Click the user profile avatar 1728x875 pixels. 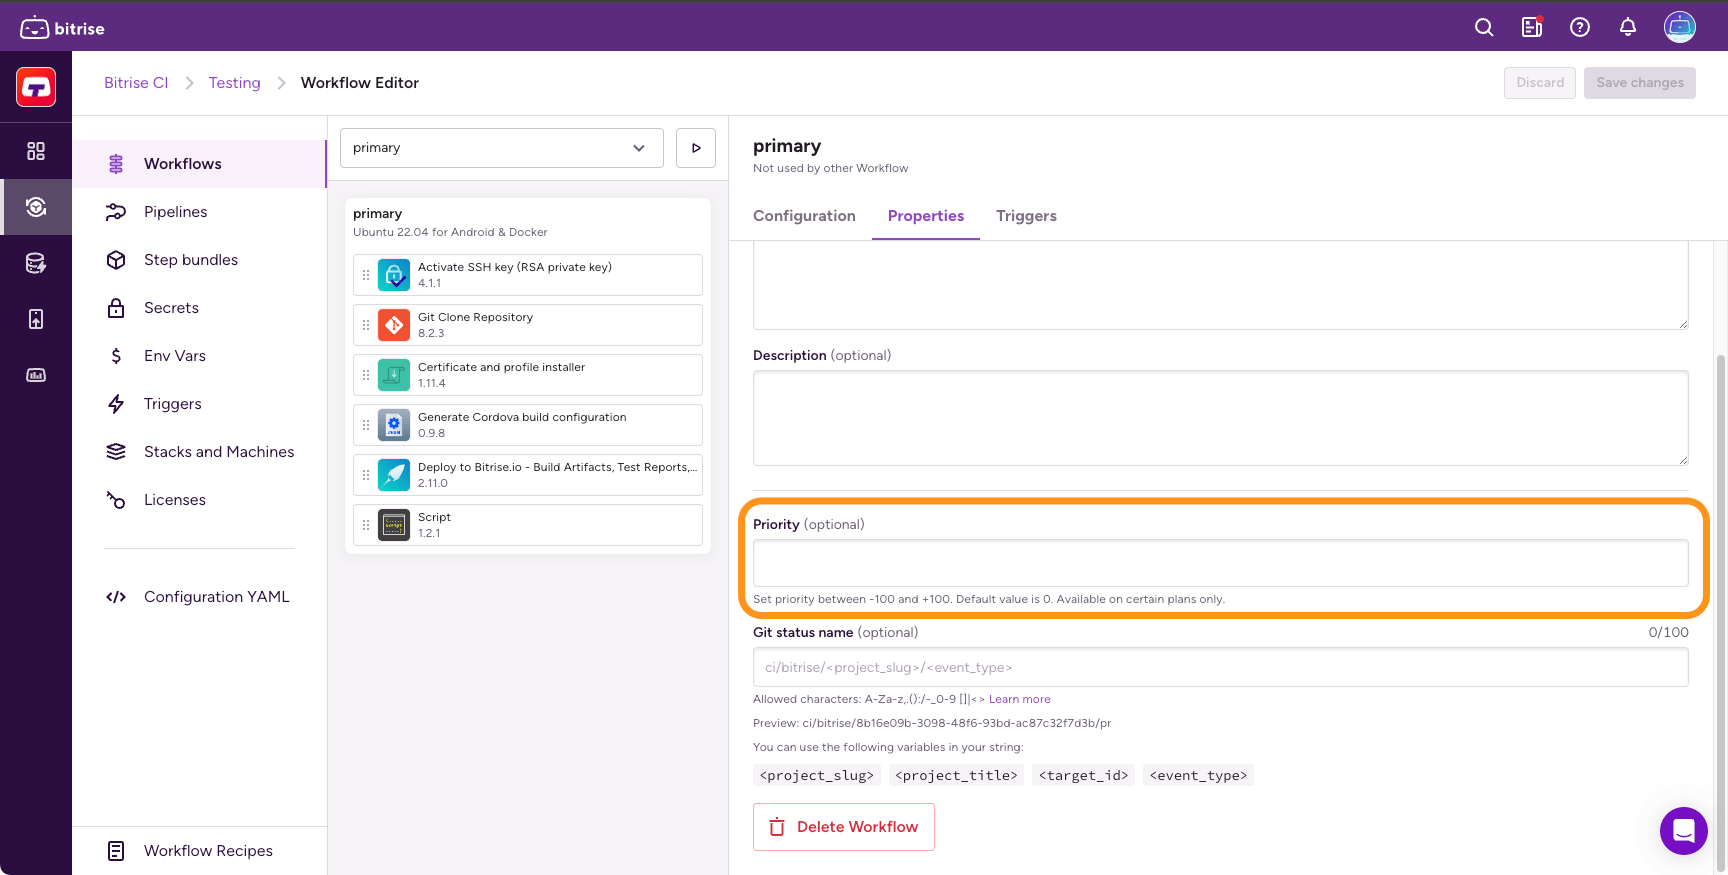(1680, 28)
